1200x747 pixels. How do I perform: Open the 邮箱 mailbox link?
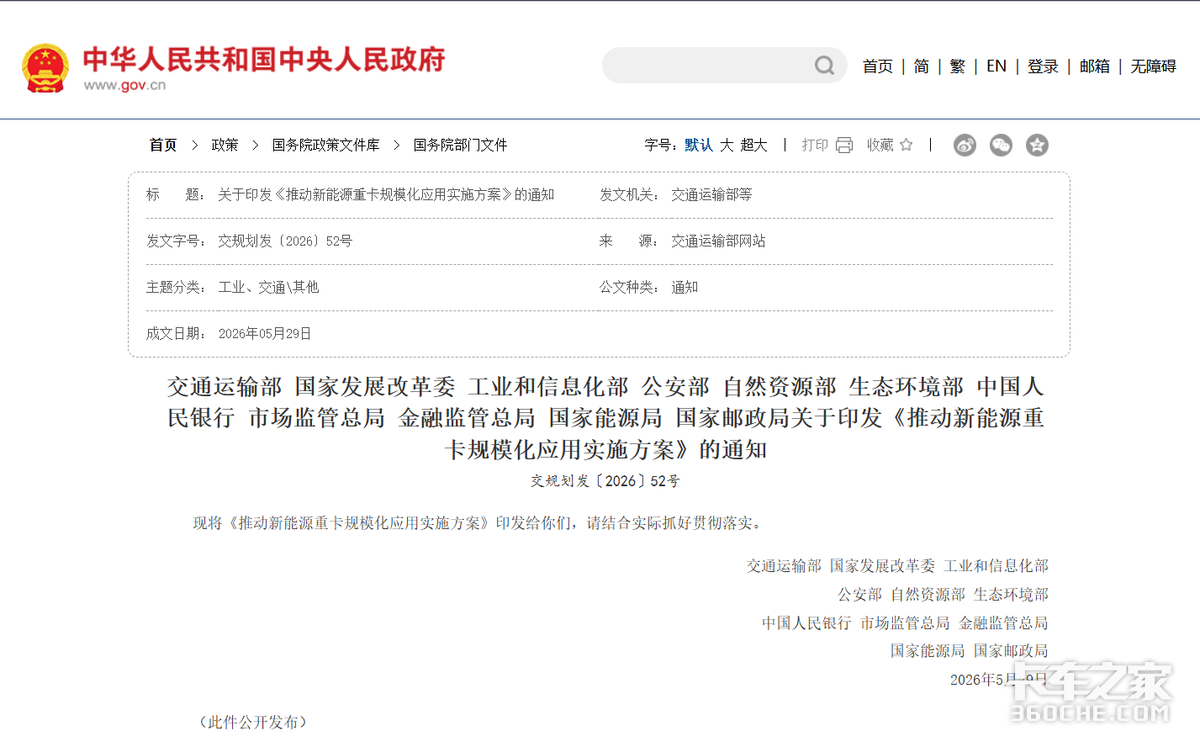click(1095, 66)
